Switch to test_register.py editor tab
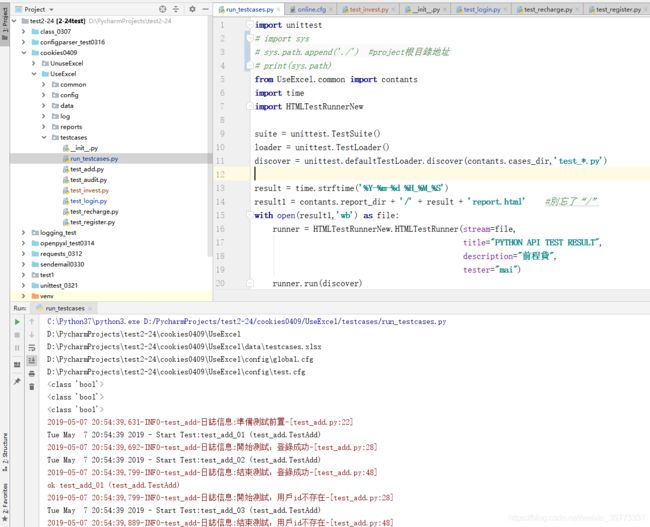Screen dimensions: 650x527 click(x=615, y=9)
